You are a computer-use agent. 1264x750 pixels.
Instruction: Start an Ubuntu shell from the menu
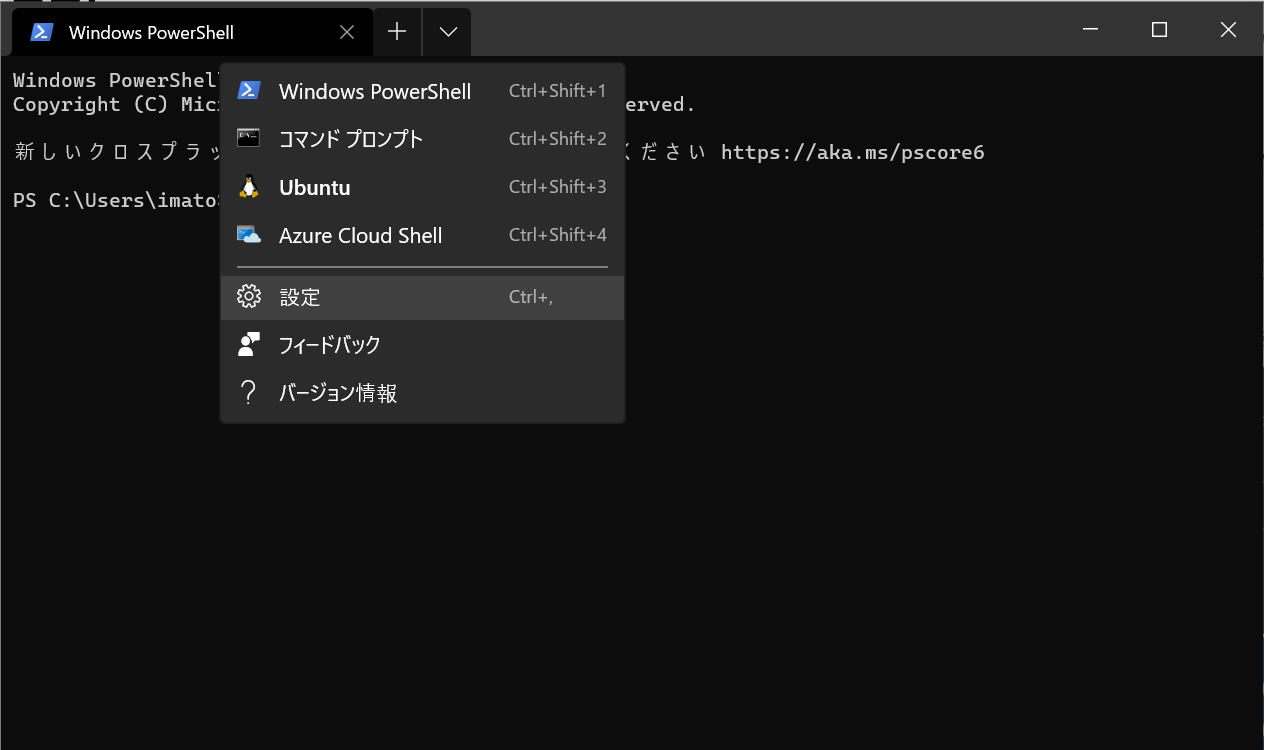point(422,187)
